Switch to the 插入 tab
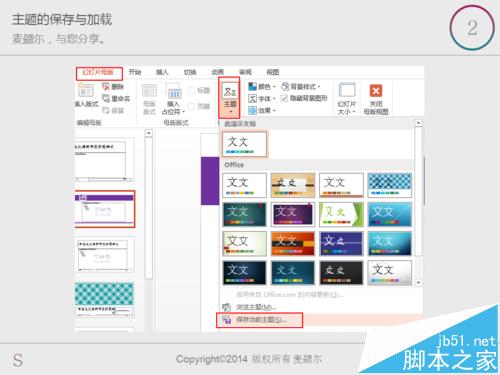The height and width of the screenshot is (375, 500). 162,72
